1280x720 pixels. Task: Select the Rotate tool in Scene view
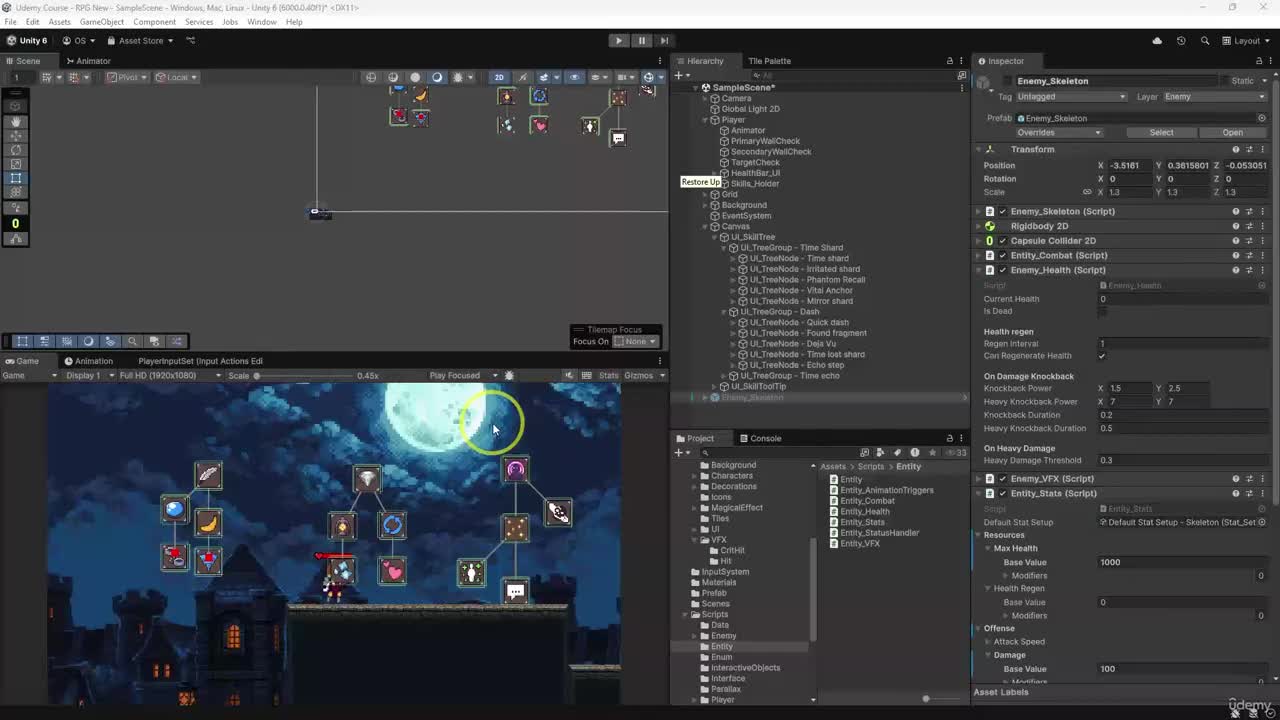[15, 150]
